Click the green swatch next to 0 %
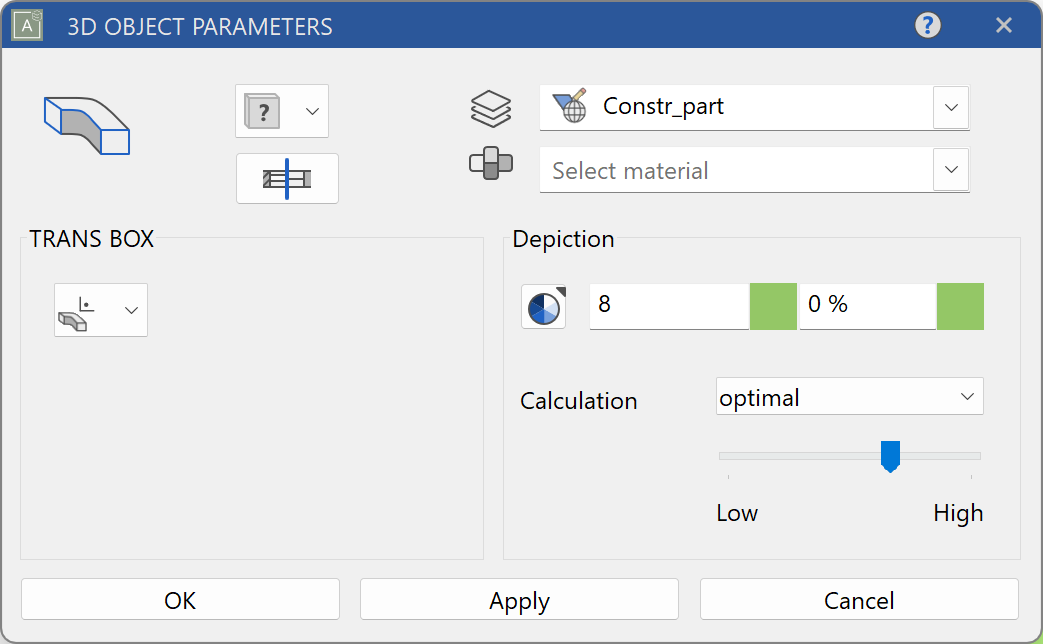This screenshot has width=1043, height=644. [x=960, y=306]
